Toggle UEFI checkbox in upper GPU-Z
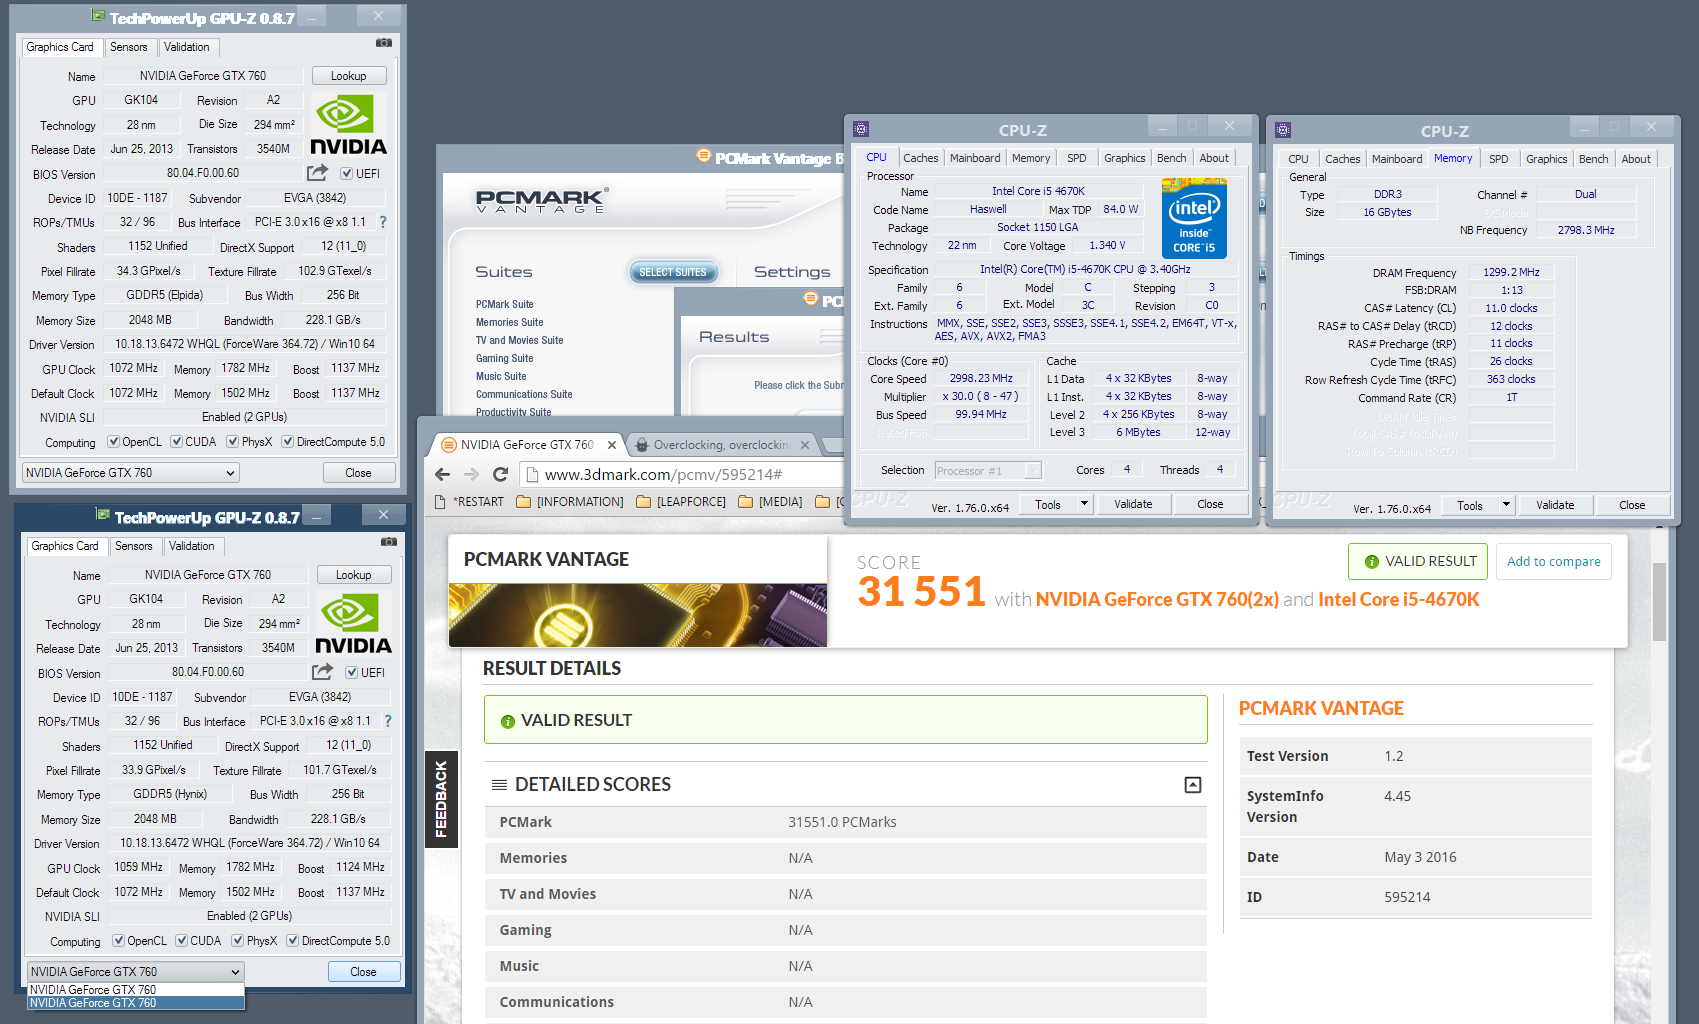The height and width of the screenshot is (1024, 1699). click(x=347, y=174)
